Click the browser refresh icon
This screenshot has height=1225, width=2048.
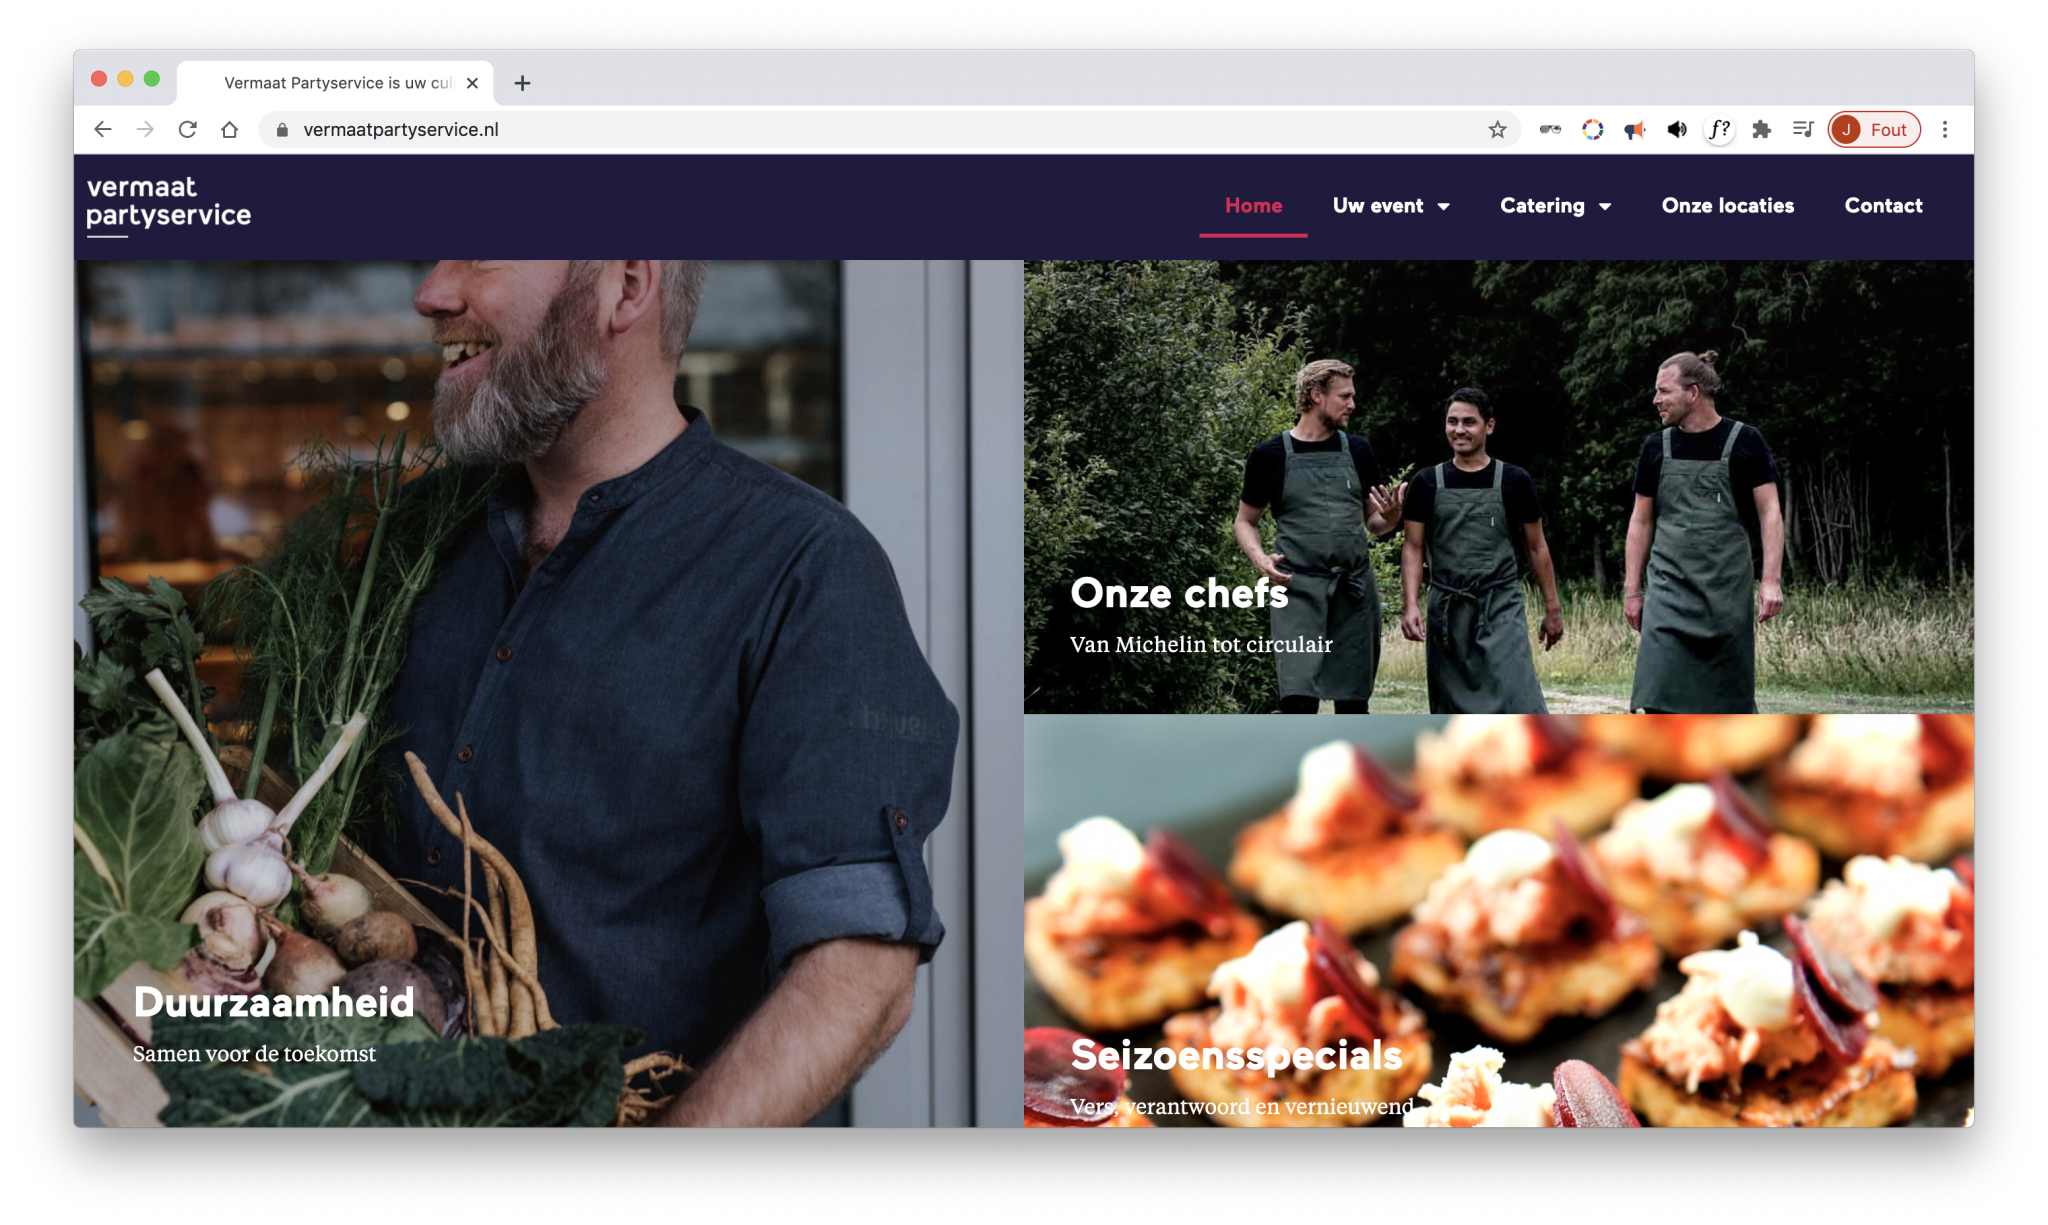click(188, 128)
